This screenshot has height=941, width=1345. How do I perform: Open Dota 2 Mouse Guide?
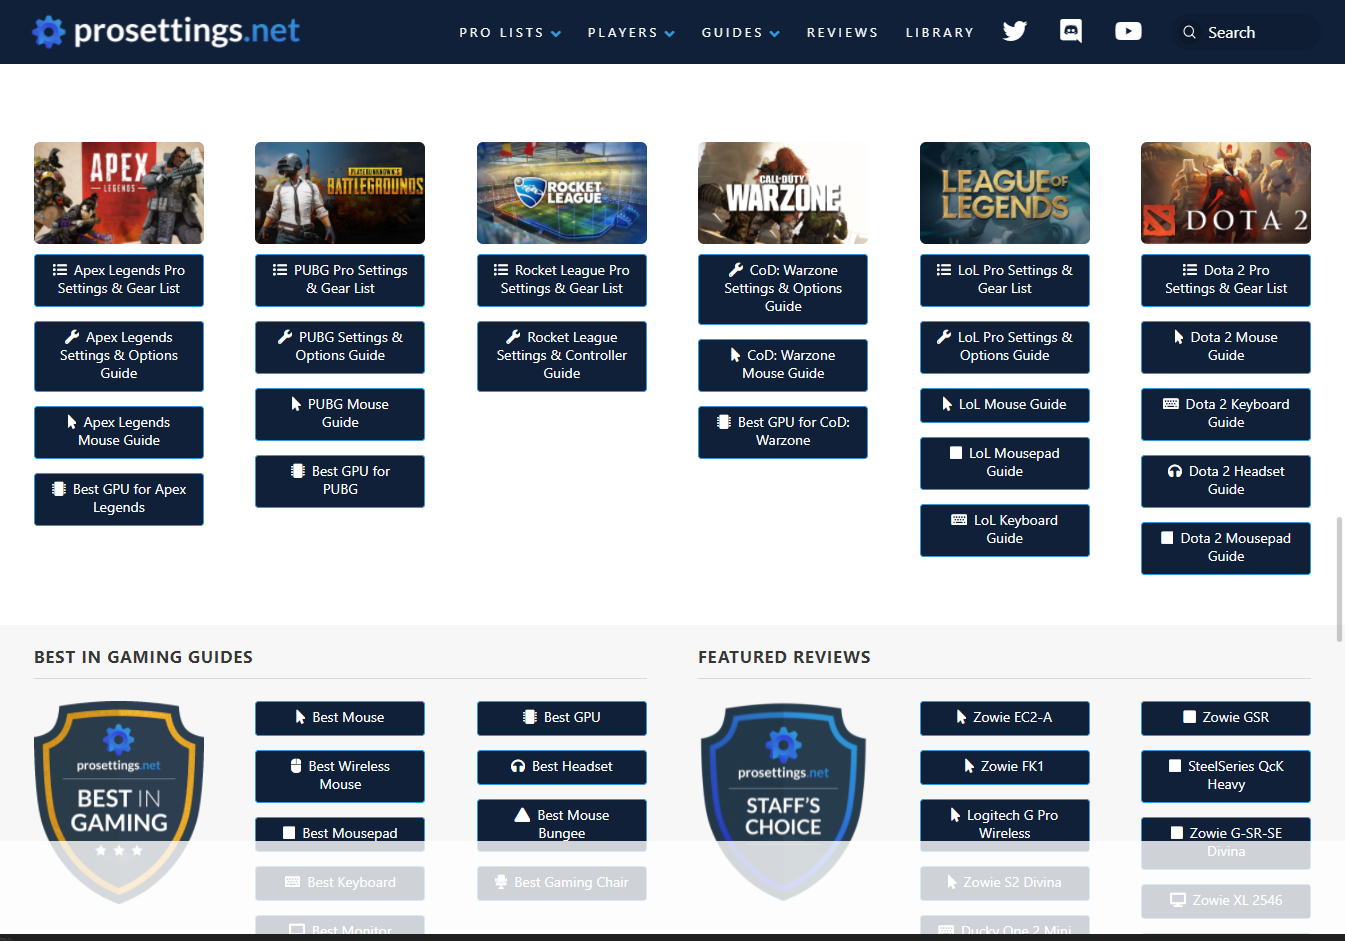[1226, 347]
